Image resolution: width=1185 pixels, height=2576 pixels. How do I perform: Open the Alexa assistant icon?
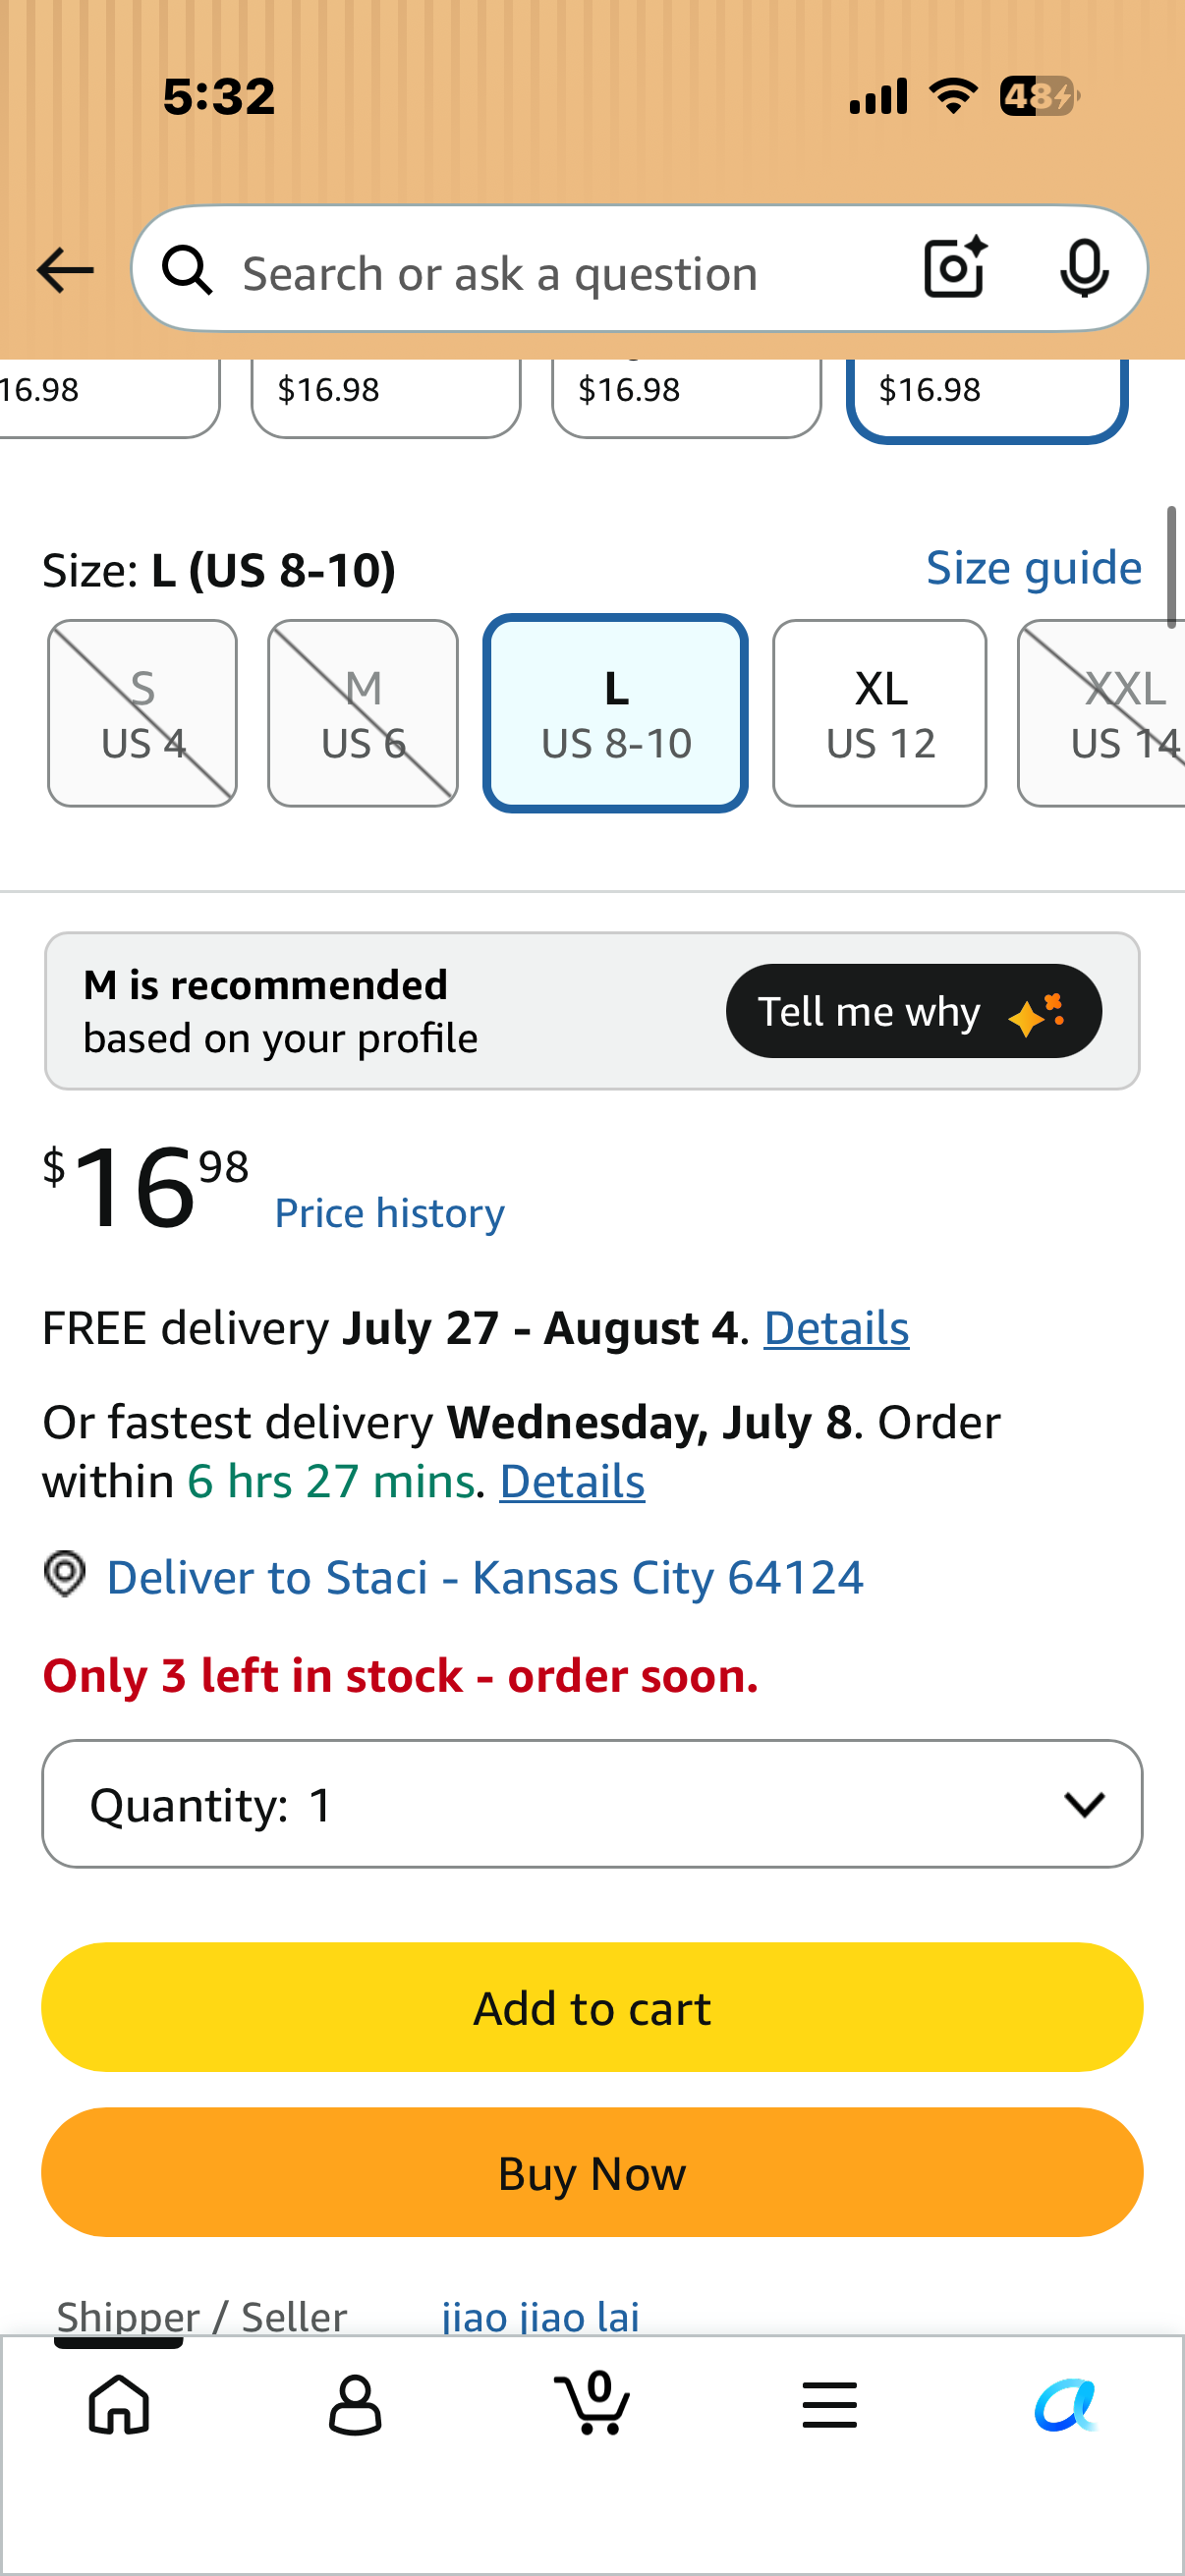pos(1066,2404)
